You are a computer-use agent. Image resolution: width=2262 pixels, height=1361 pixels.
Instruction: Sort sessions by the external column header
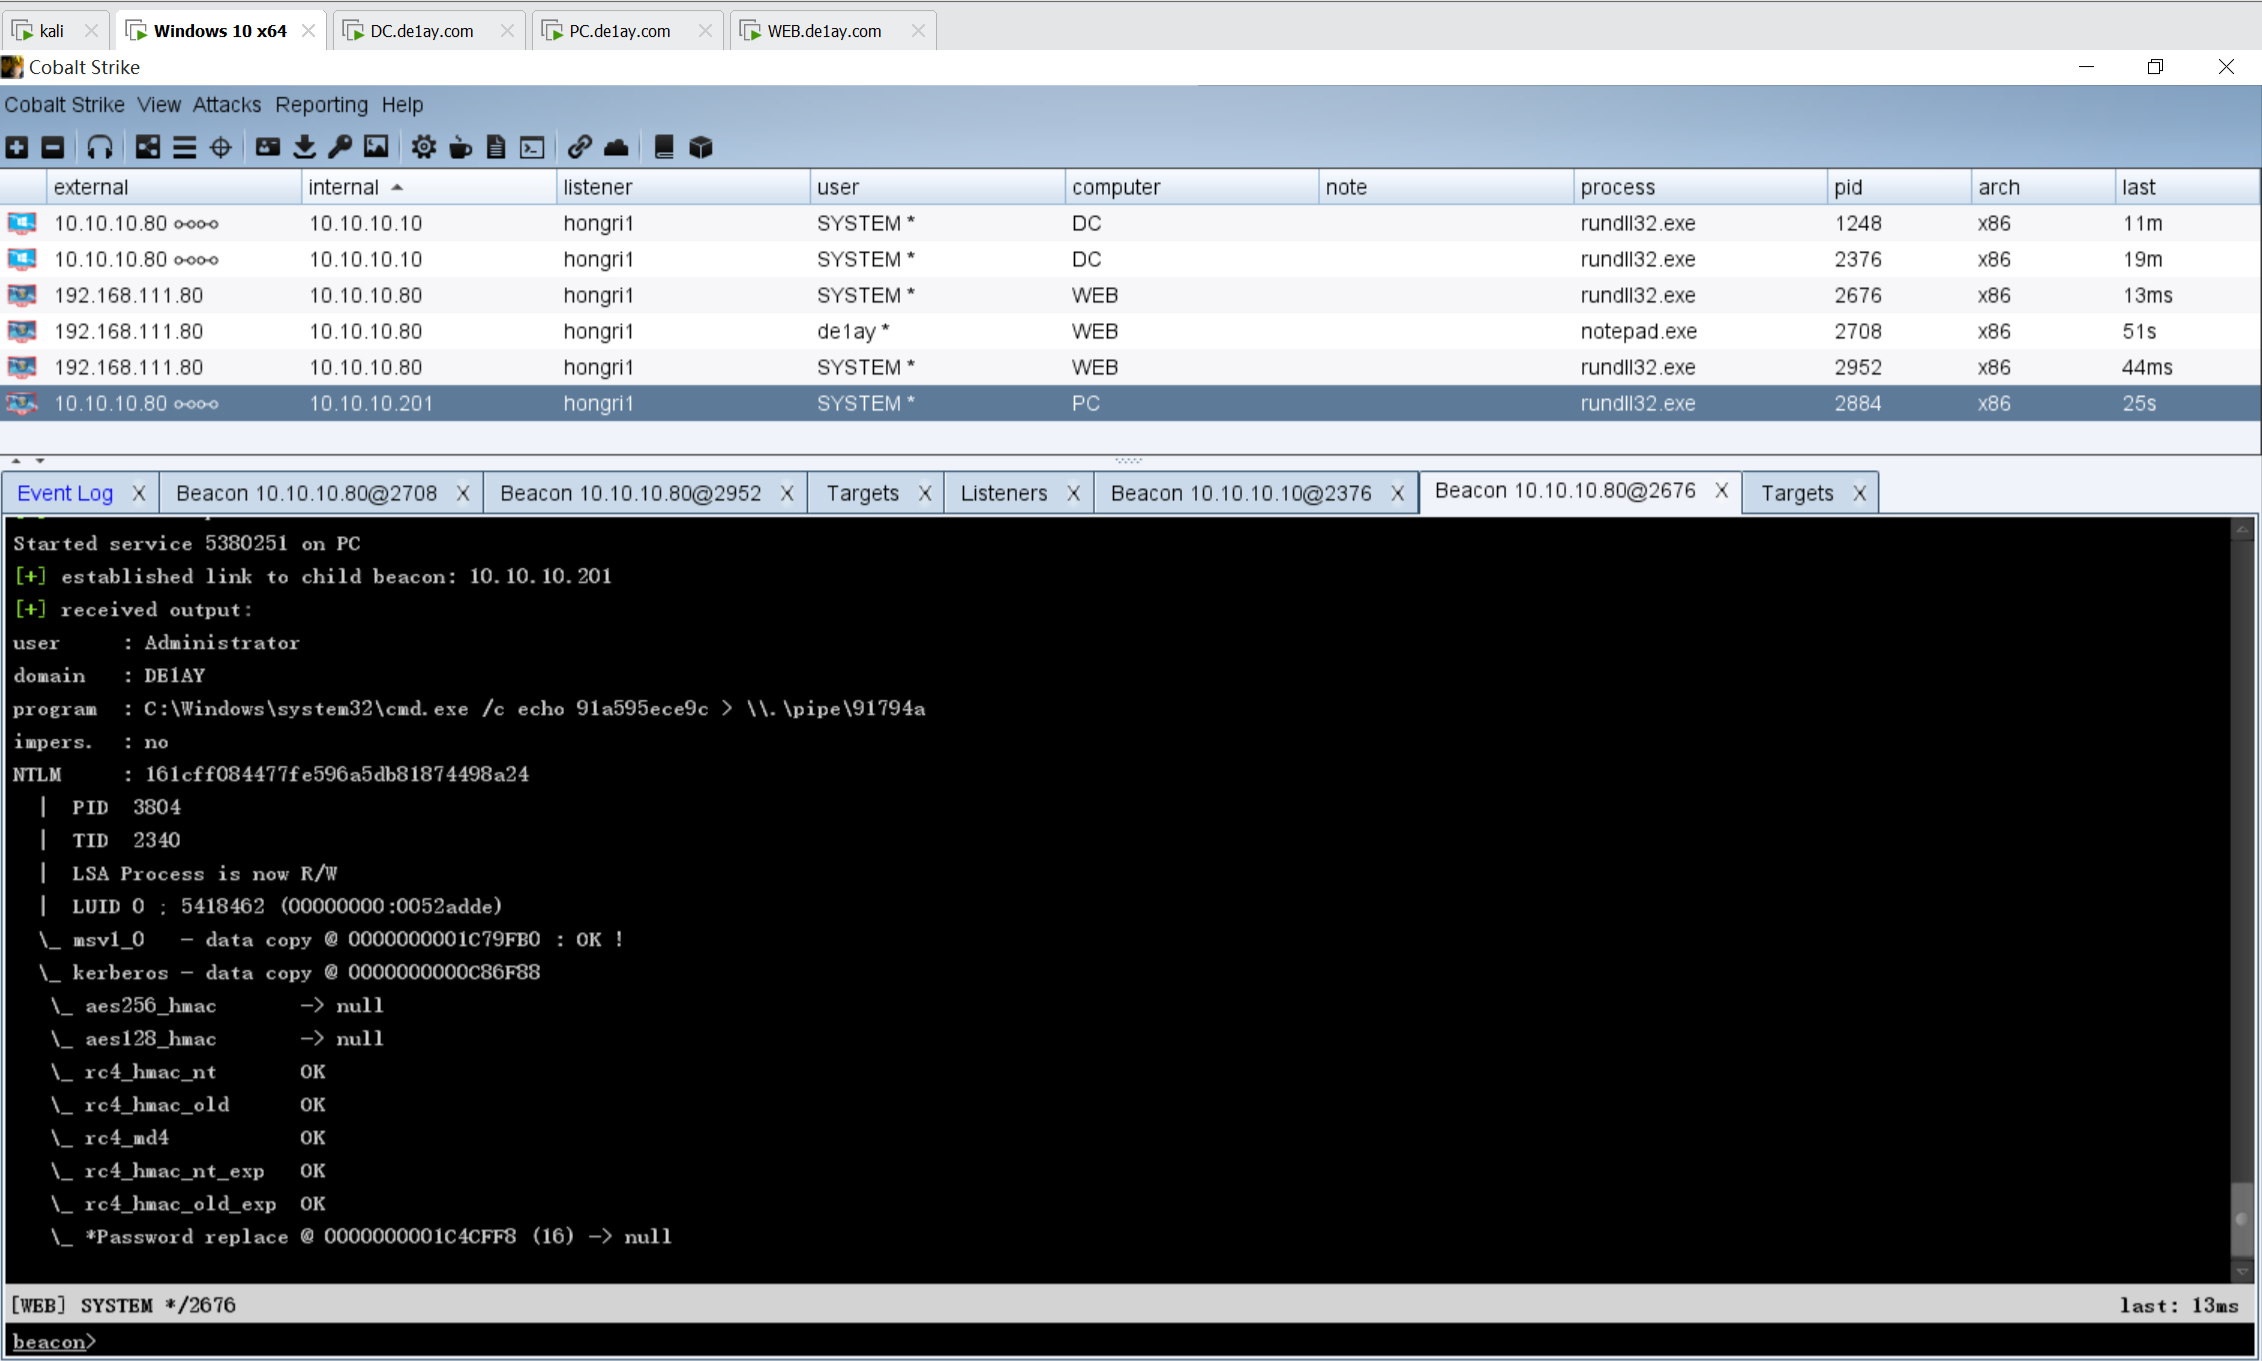pos(173,187)
